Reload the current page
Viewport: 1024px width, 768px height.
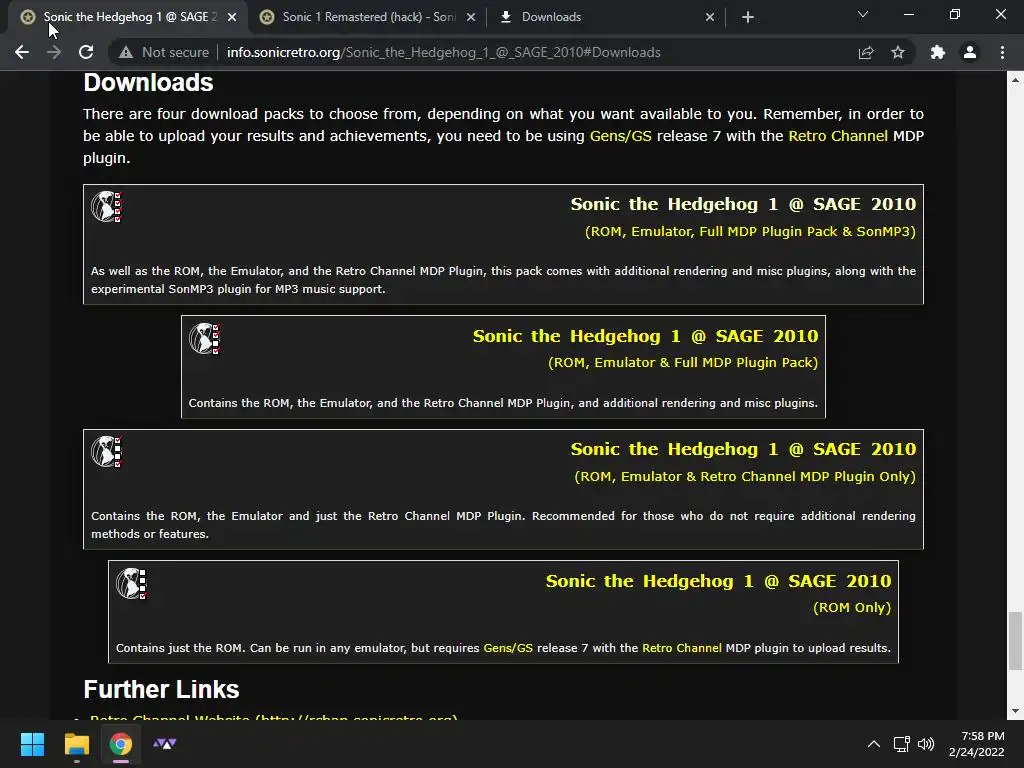86,52
